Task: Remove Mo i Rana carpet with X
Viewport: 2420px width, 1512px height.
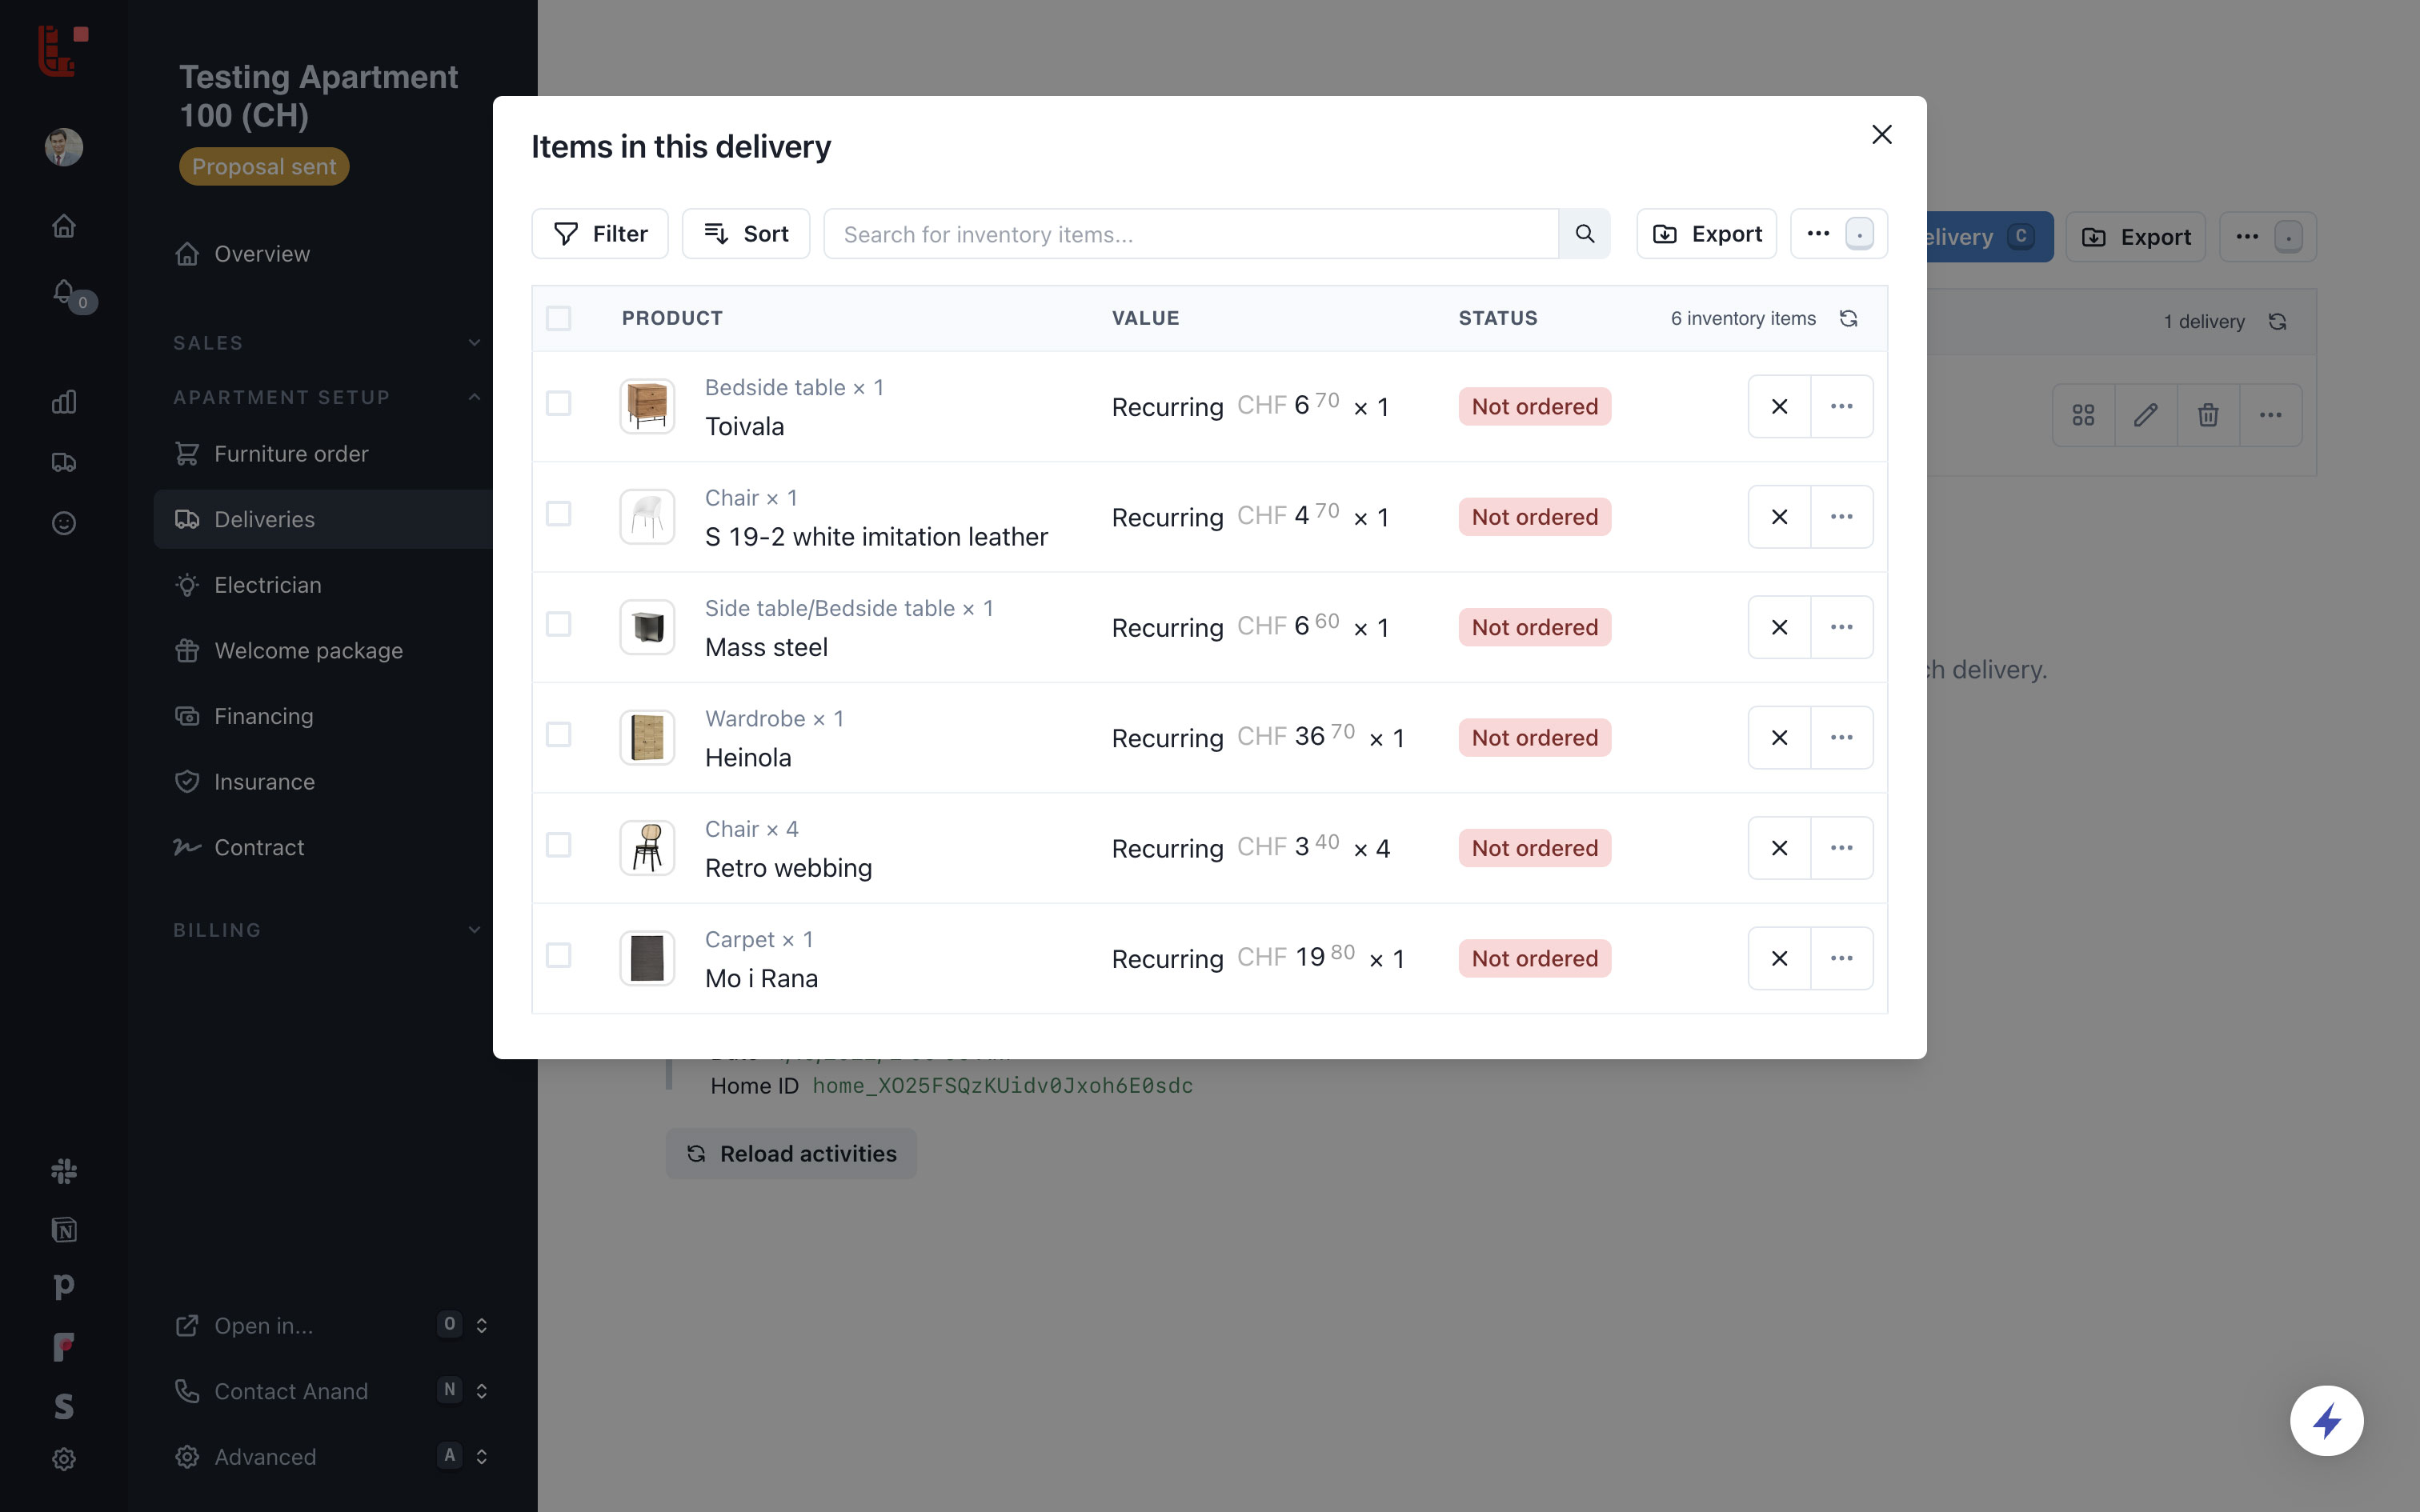Action: [x=1778, y=958]
